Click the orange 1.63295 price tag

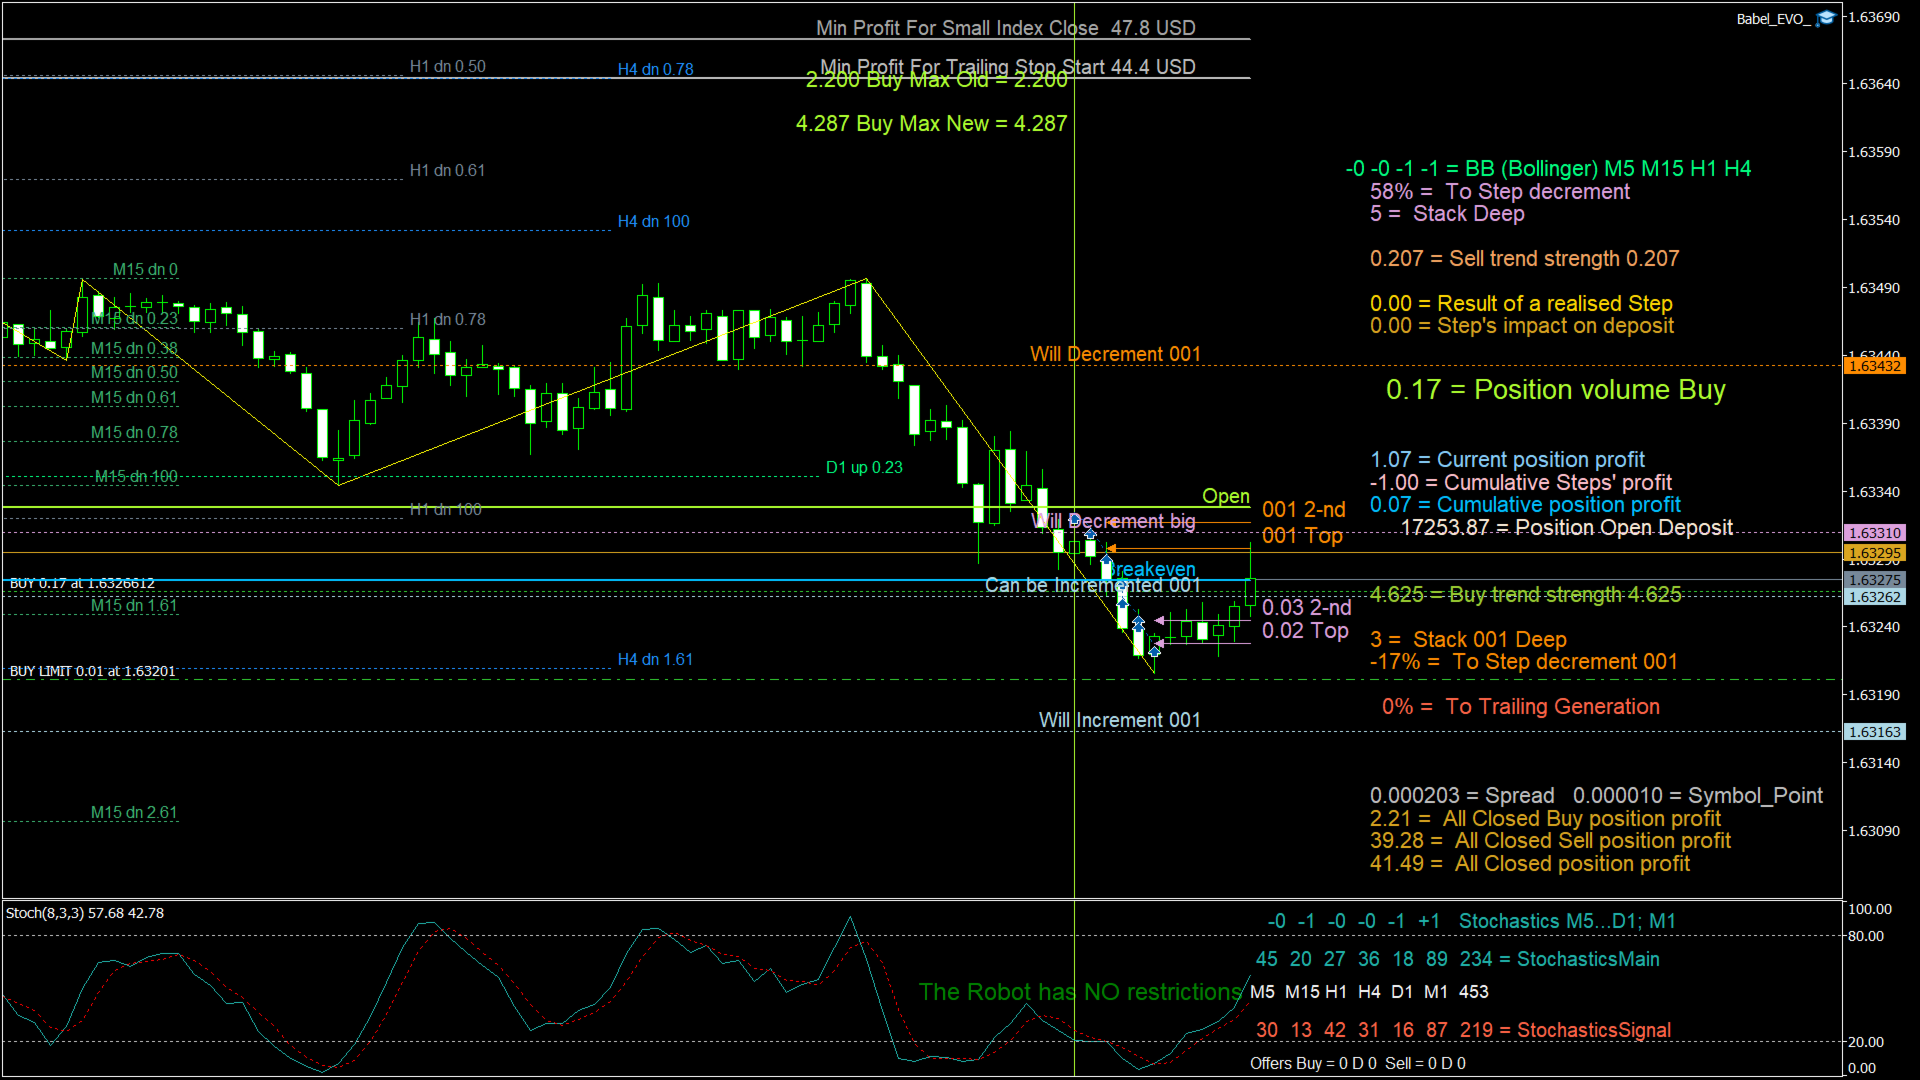coord(1875,553)
